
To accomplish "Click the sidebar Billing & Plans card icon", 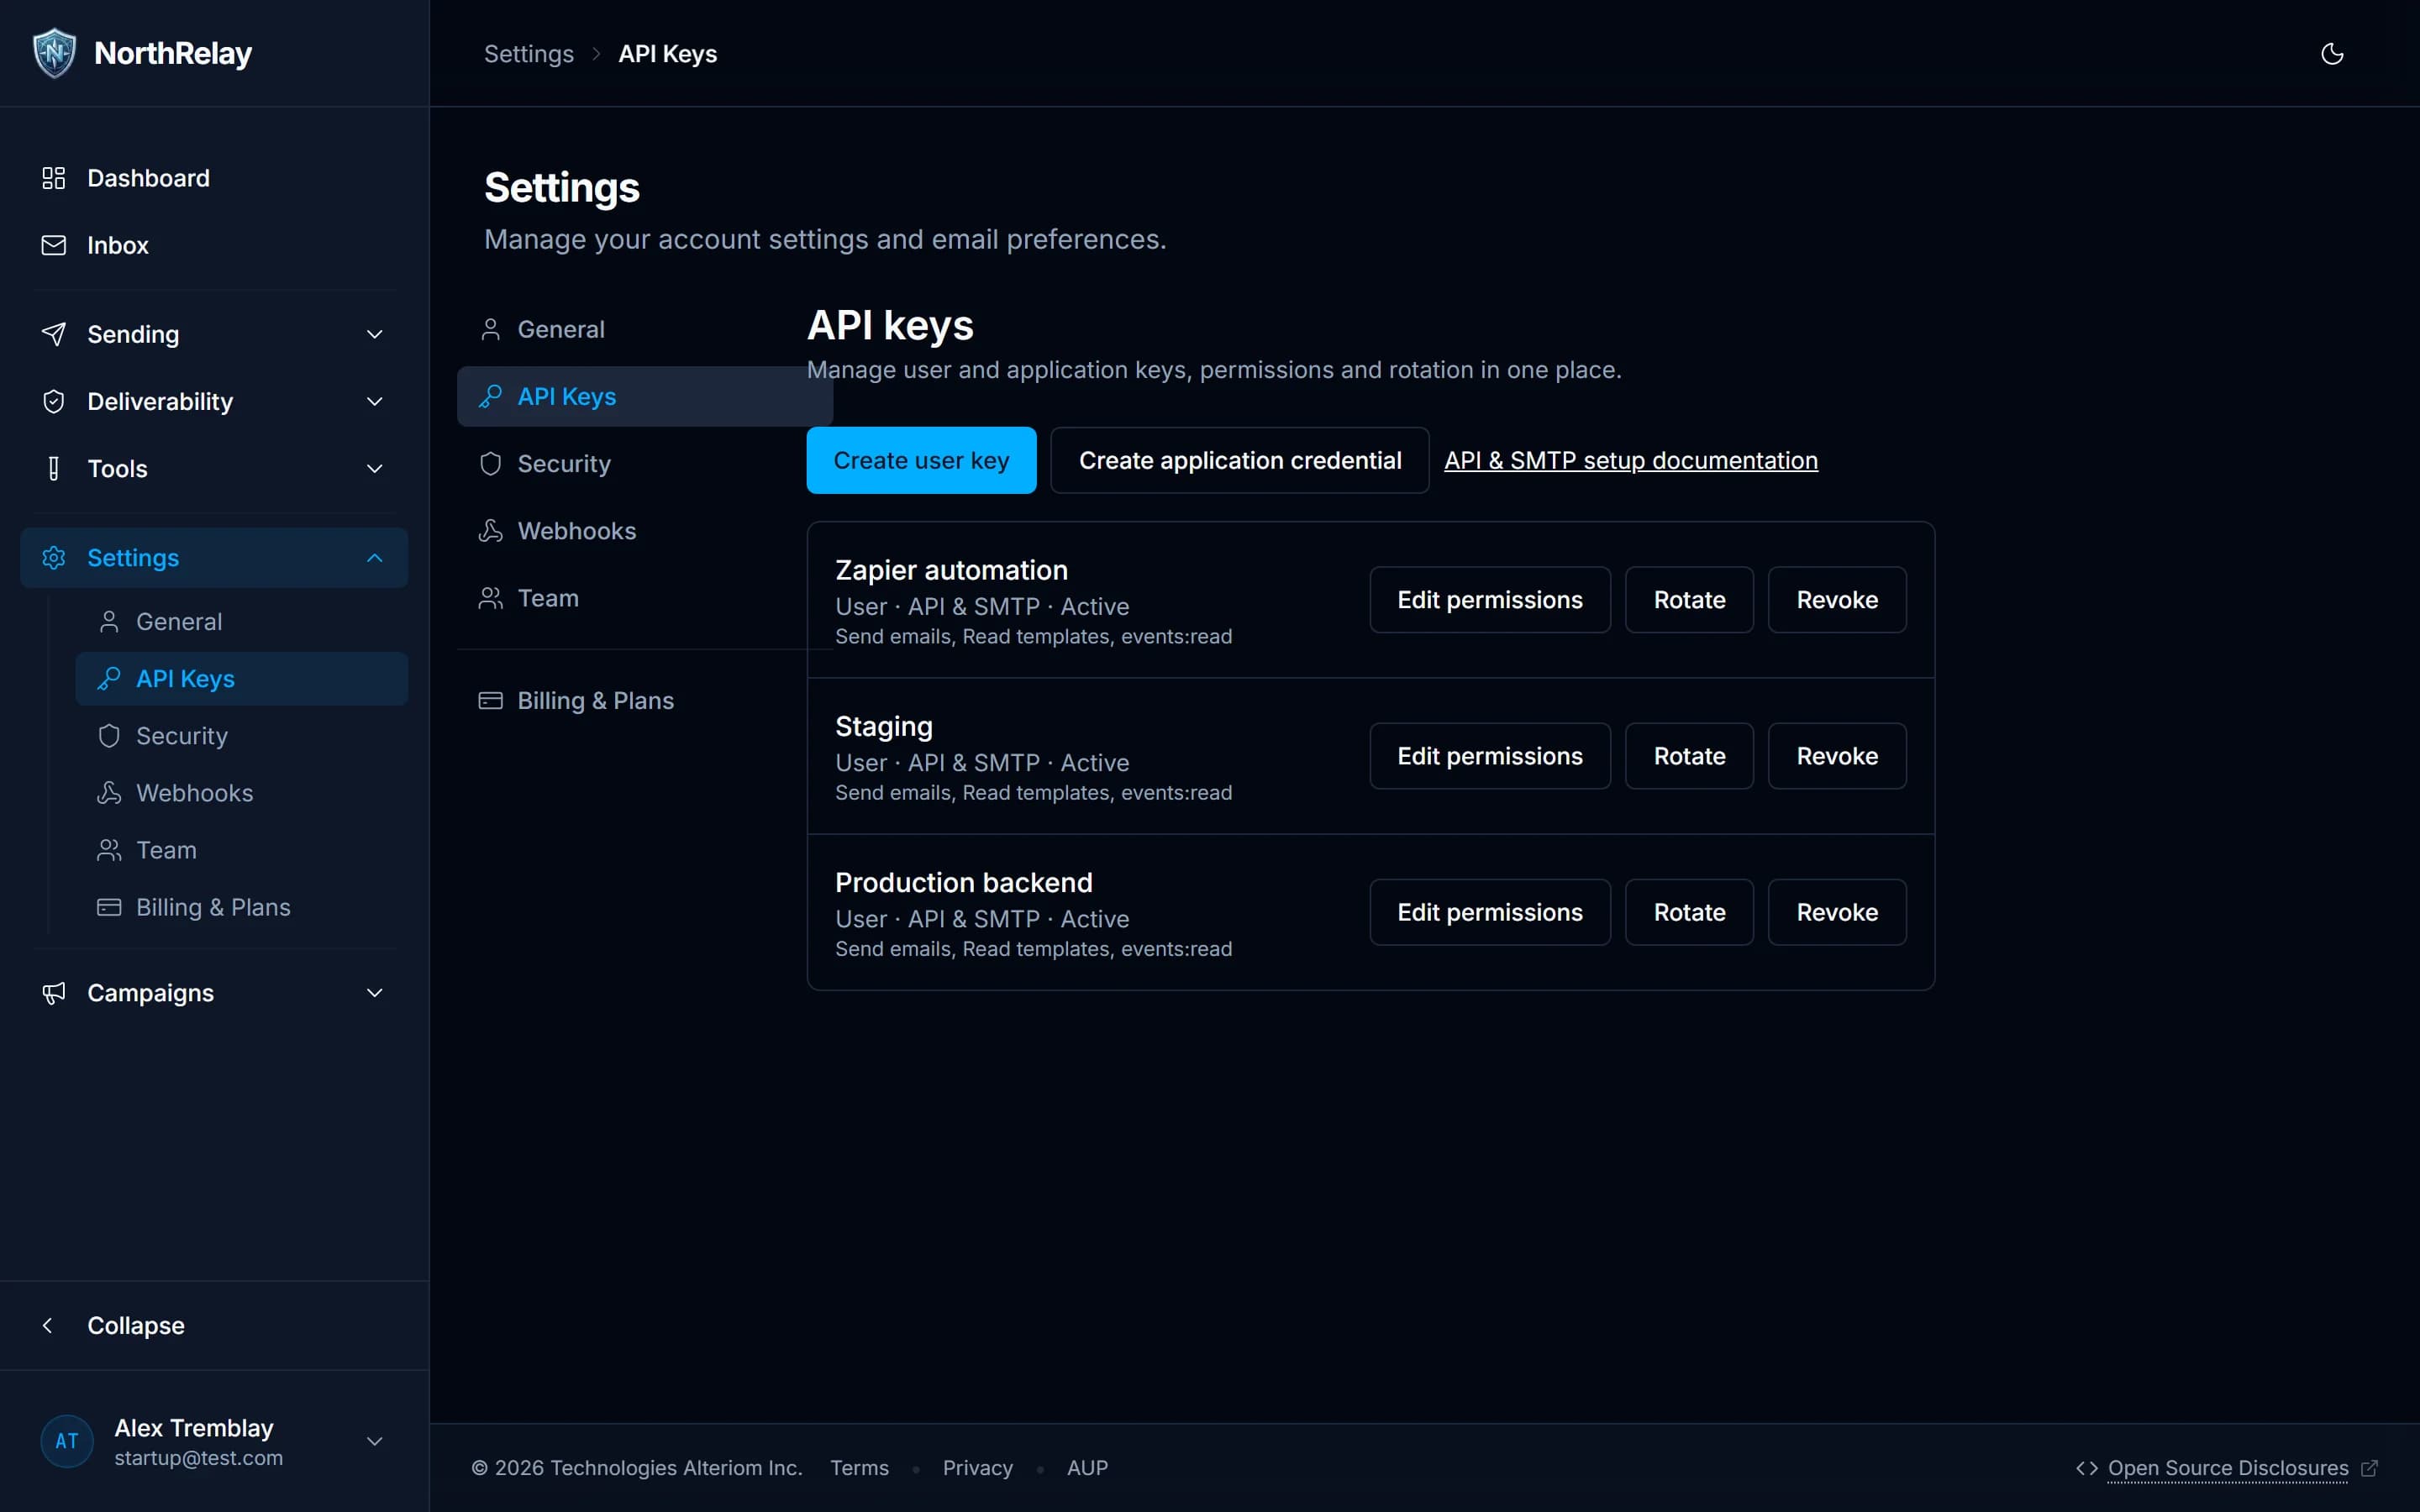I will [109, 907].
